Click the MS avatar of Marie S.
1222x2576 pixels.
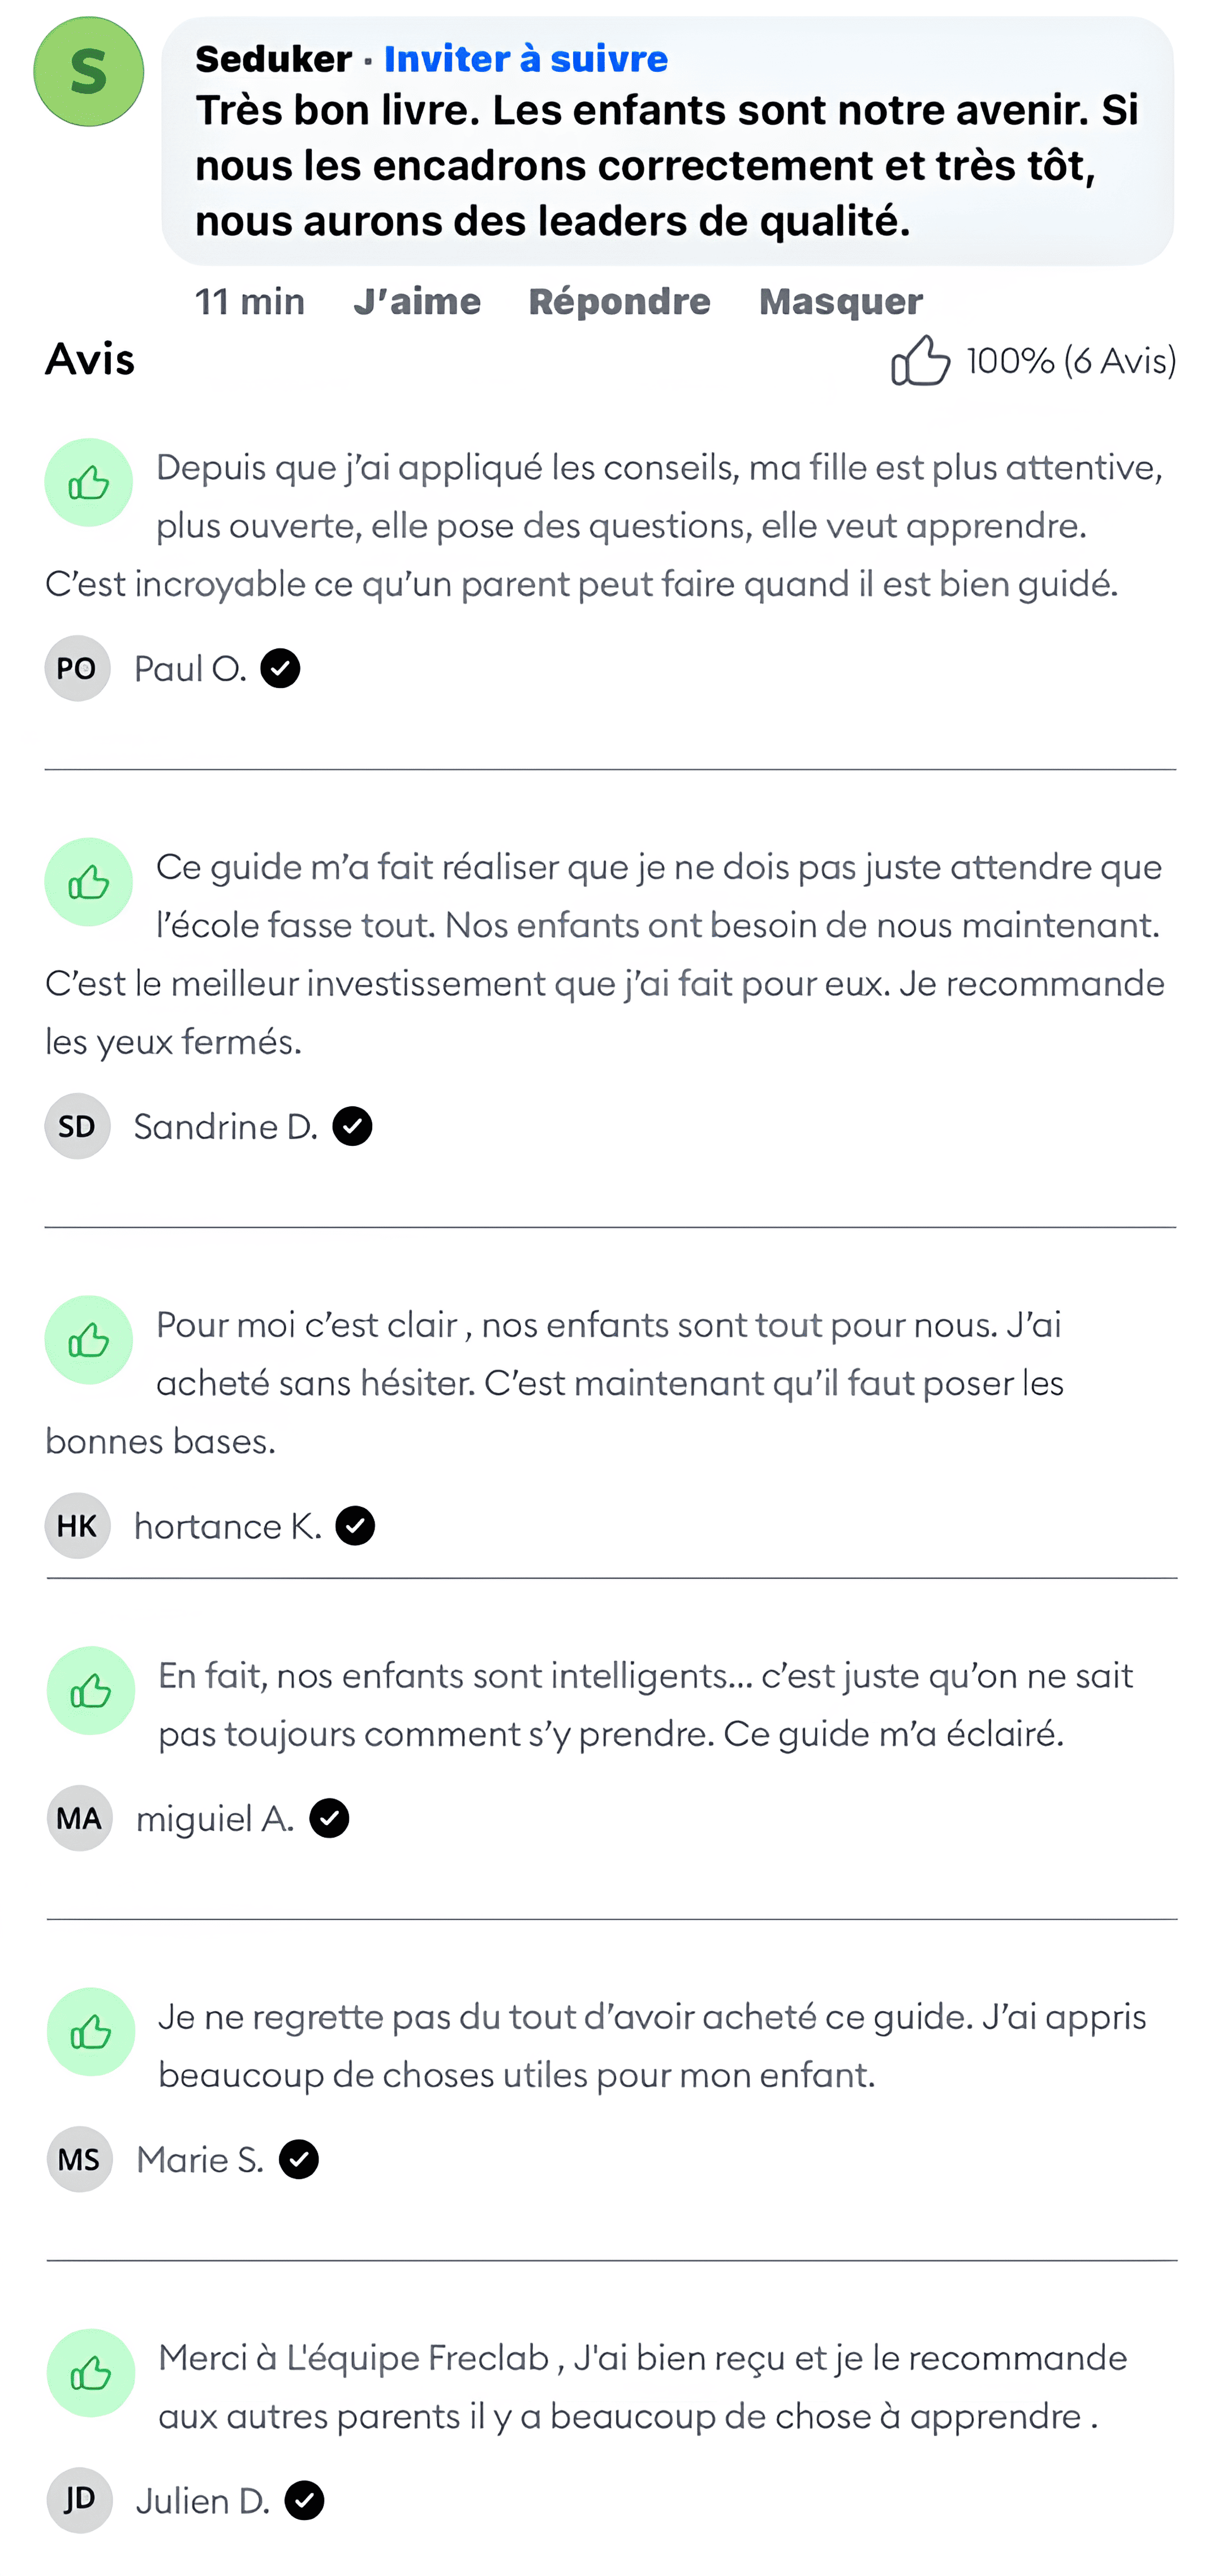(x=79, y=2160)
